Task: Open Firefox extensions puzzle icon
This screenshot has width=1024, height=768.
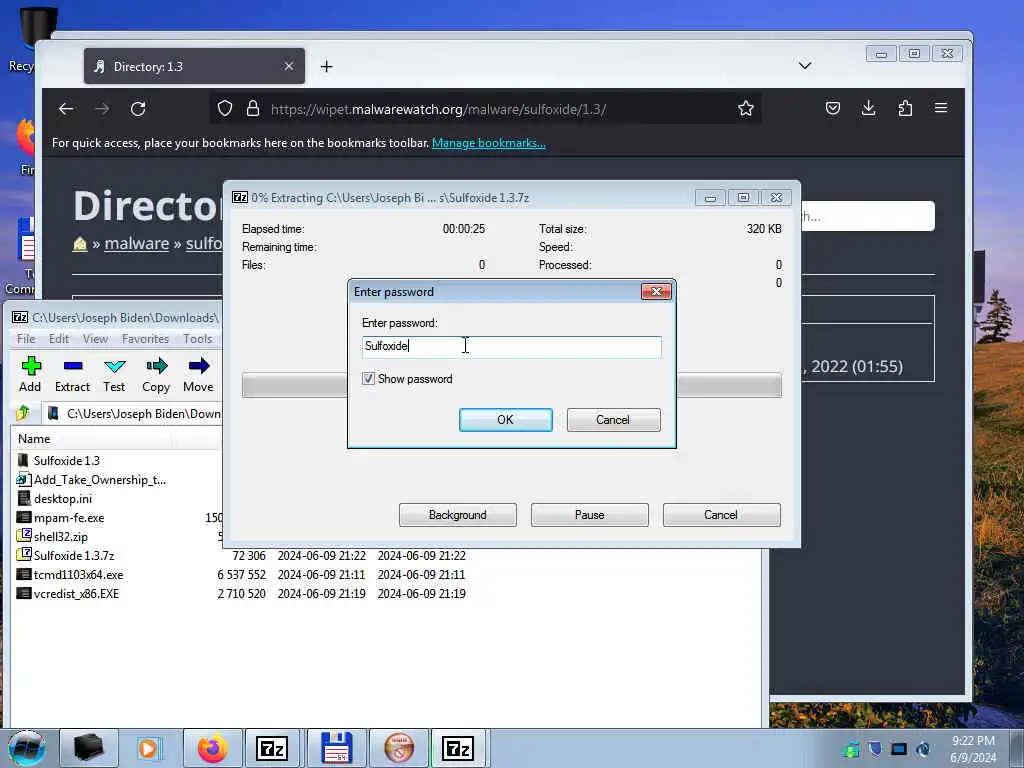Action: click(905, 108)
